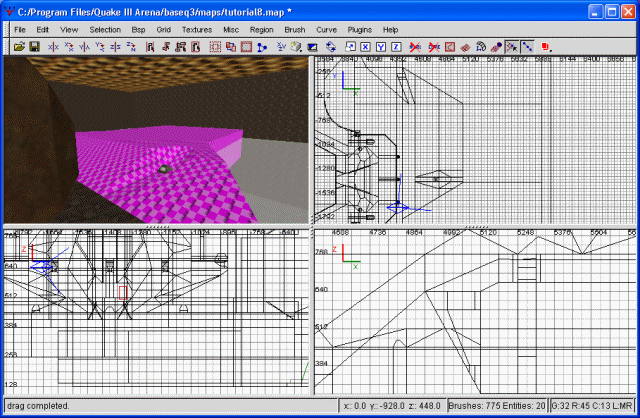Click the x y z coordinates readout
This screenshot has height=418, width=640.
(x=391, y=406)
